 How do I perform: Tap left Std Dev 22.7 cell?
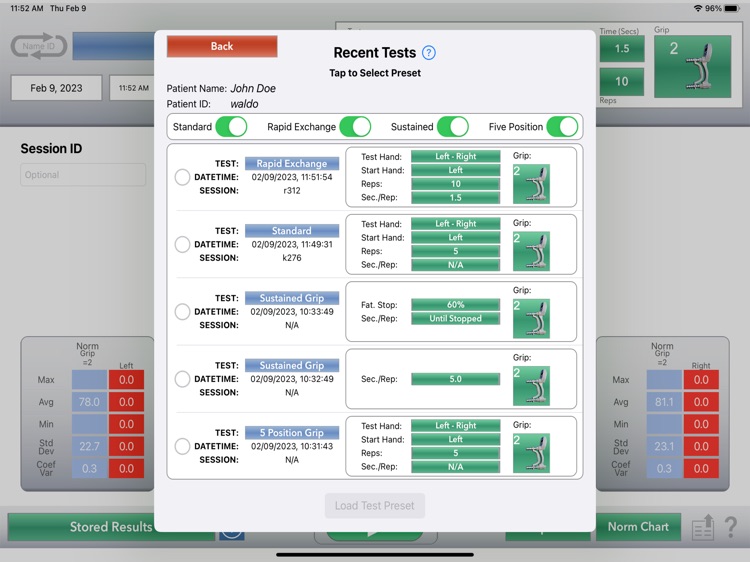point(89,446)
